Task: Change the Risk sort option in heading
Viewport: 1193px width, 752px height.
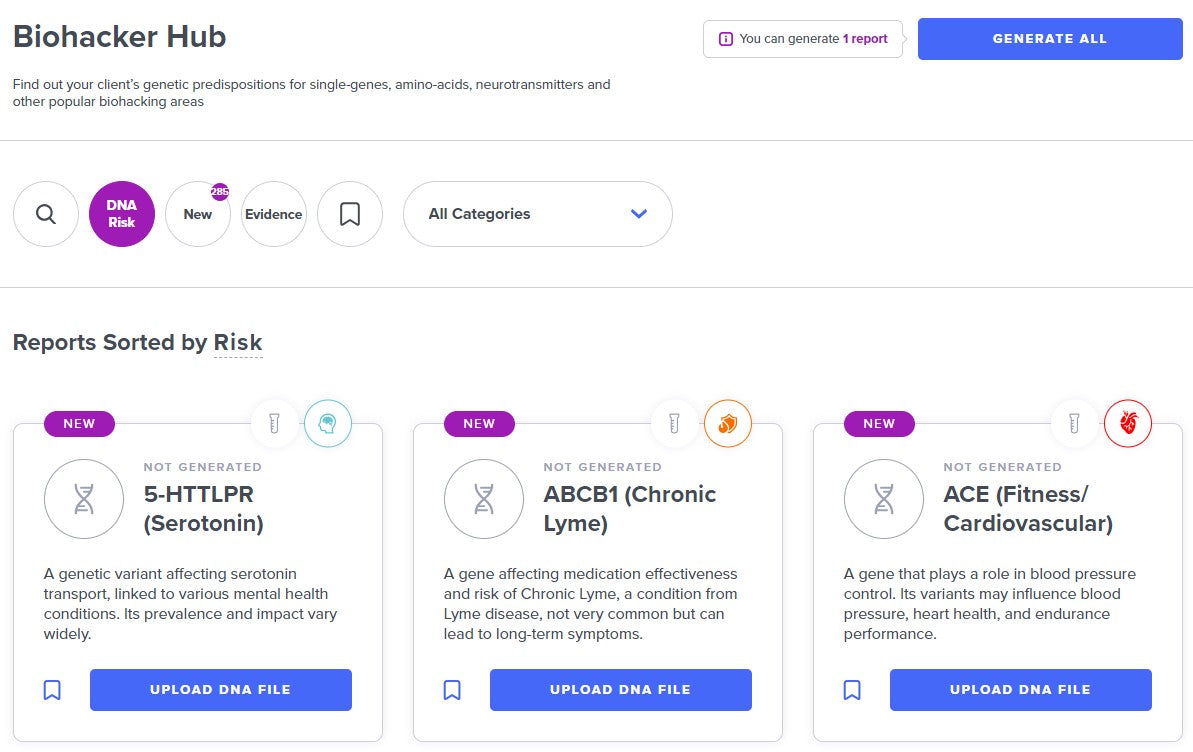Action: tap(238, 343)
